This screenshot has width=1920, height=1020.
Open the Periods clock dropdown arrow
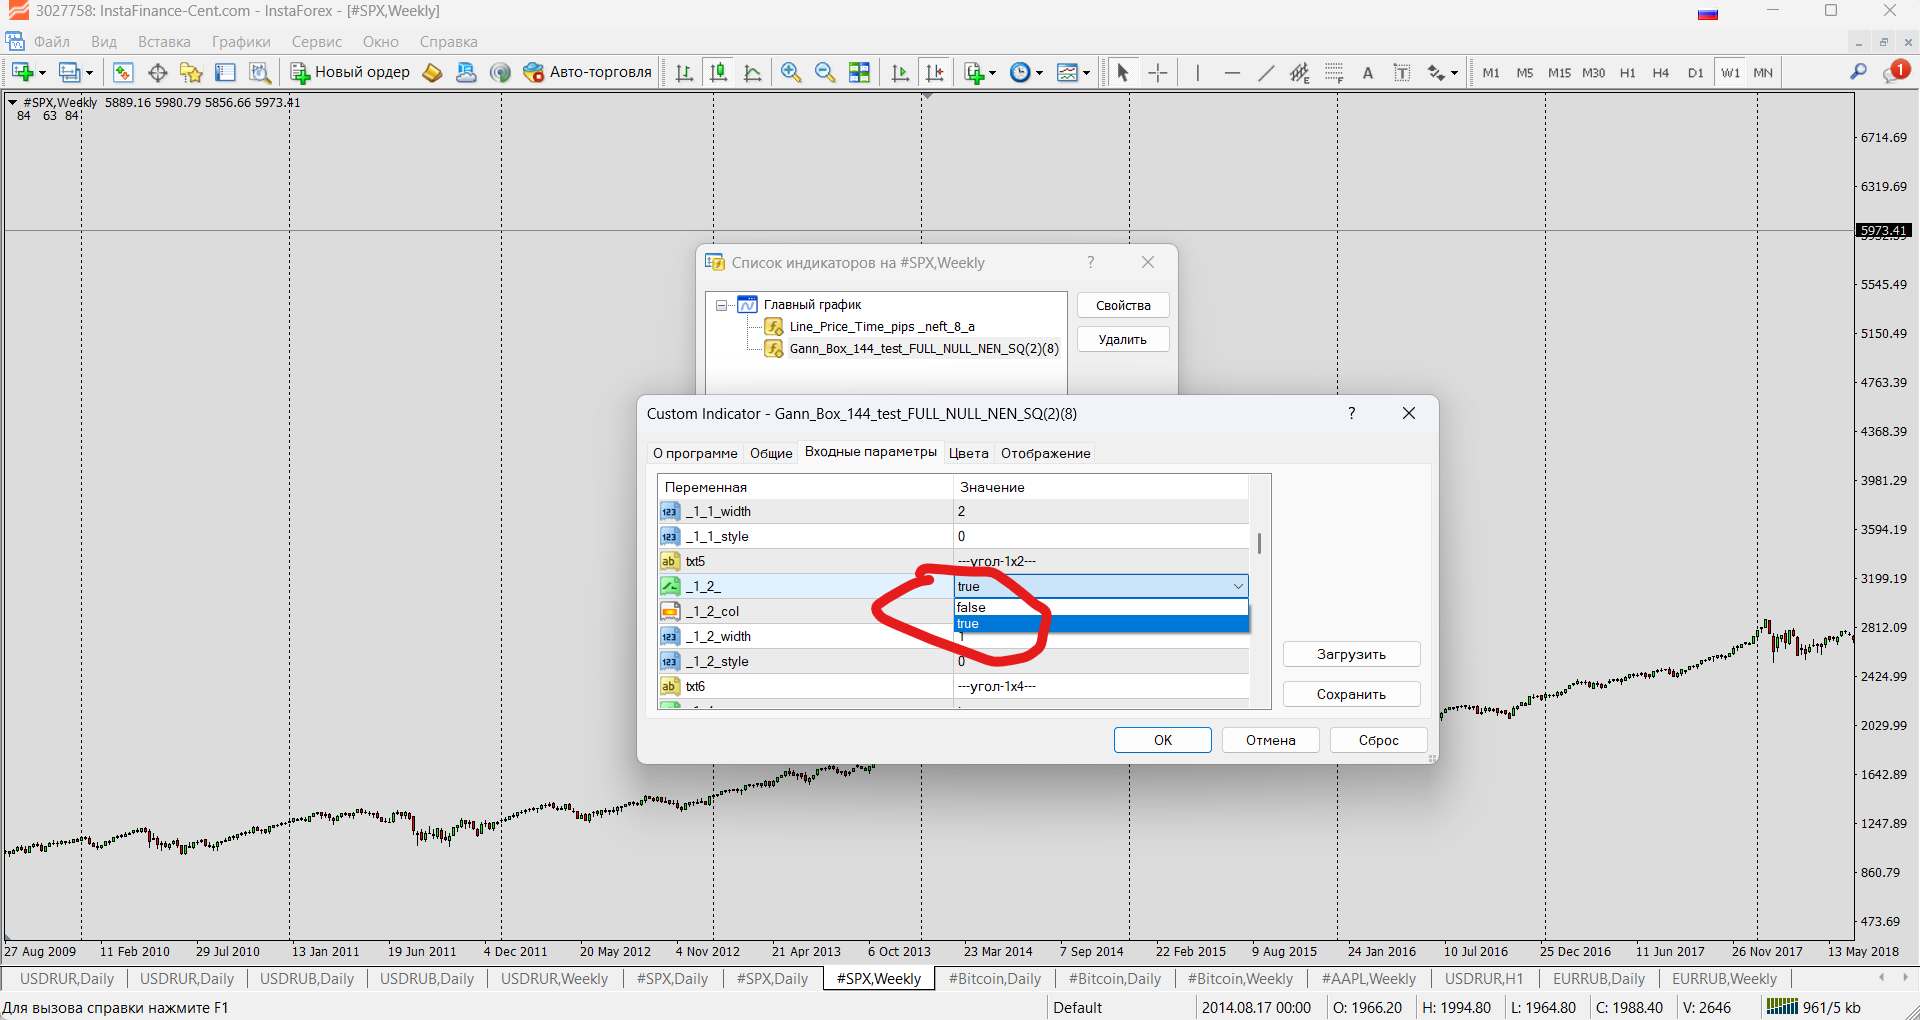[x=1039, y=73]
